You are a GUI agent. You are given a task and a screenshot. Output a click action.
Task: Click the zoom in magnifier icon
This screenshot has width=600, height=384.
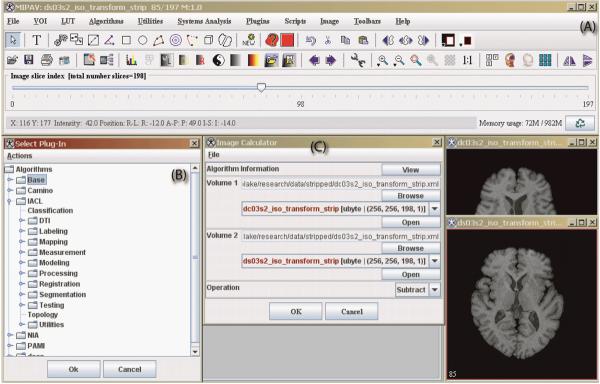[x=382, y=60]
